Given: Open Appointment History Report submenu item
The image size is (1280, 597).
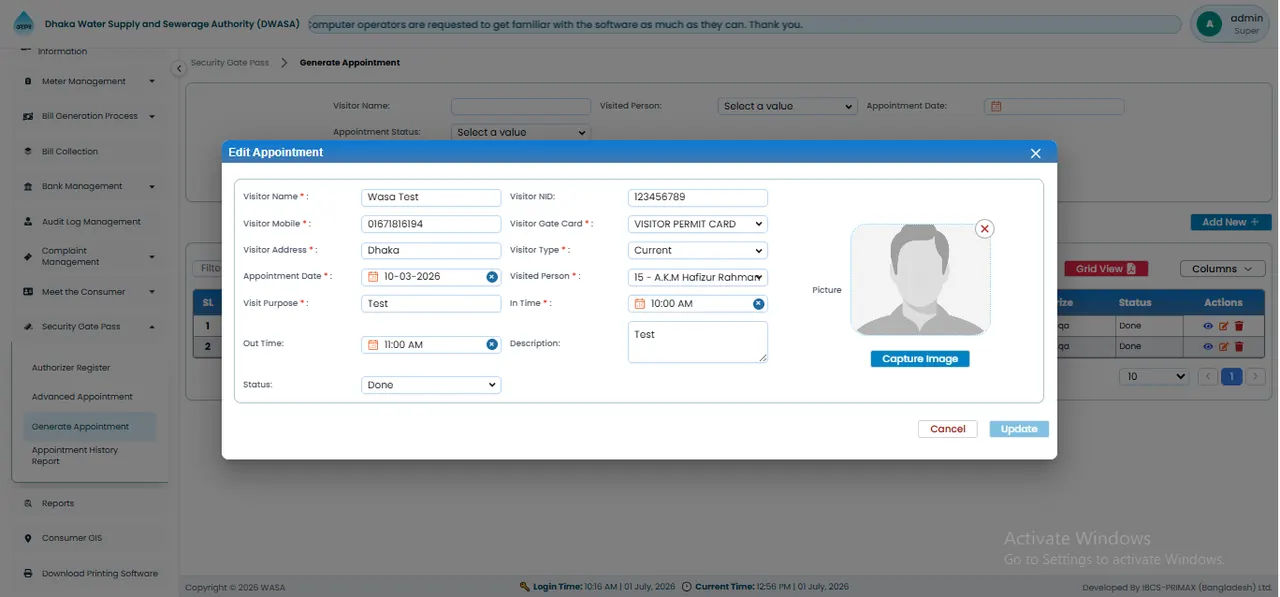Looking at the screenshot, I should pos(75,456).
